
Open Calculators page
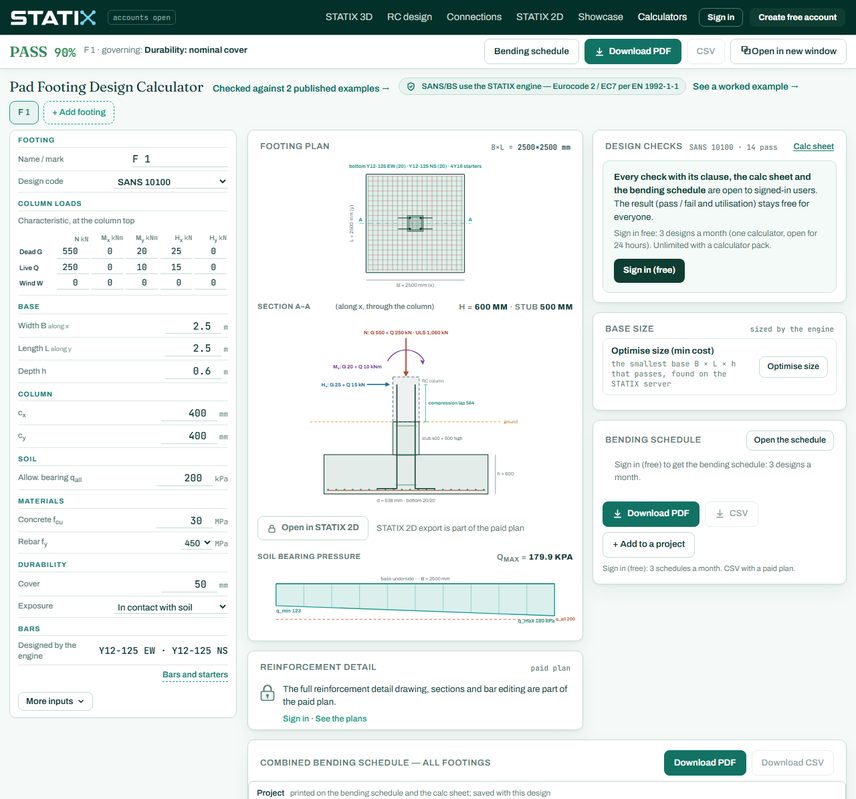[x=662, y=17]
